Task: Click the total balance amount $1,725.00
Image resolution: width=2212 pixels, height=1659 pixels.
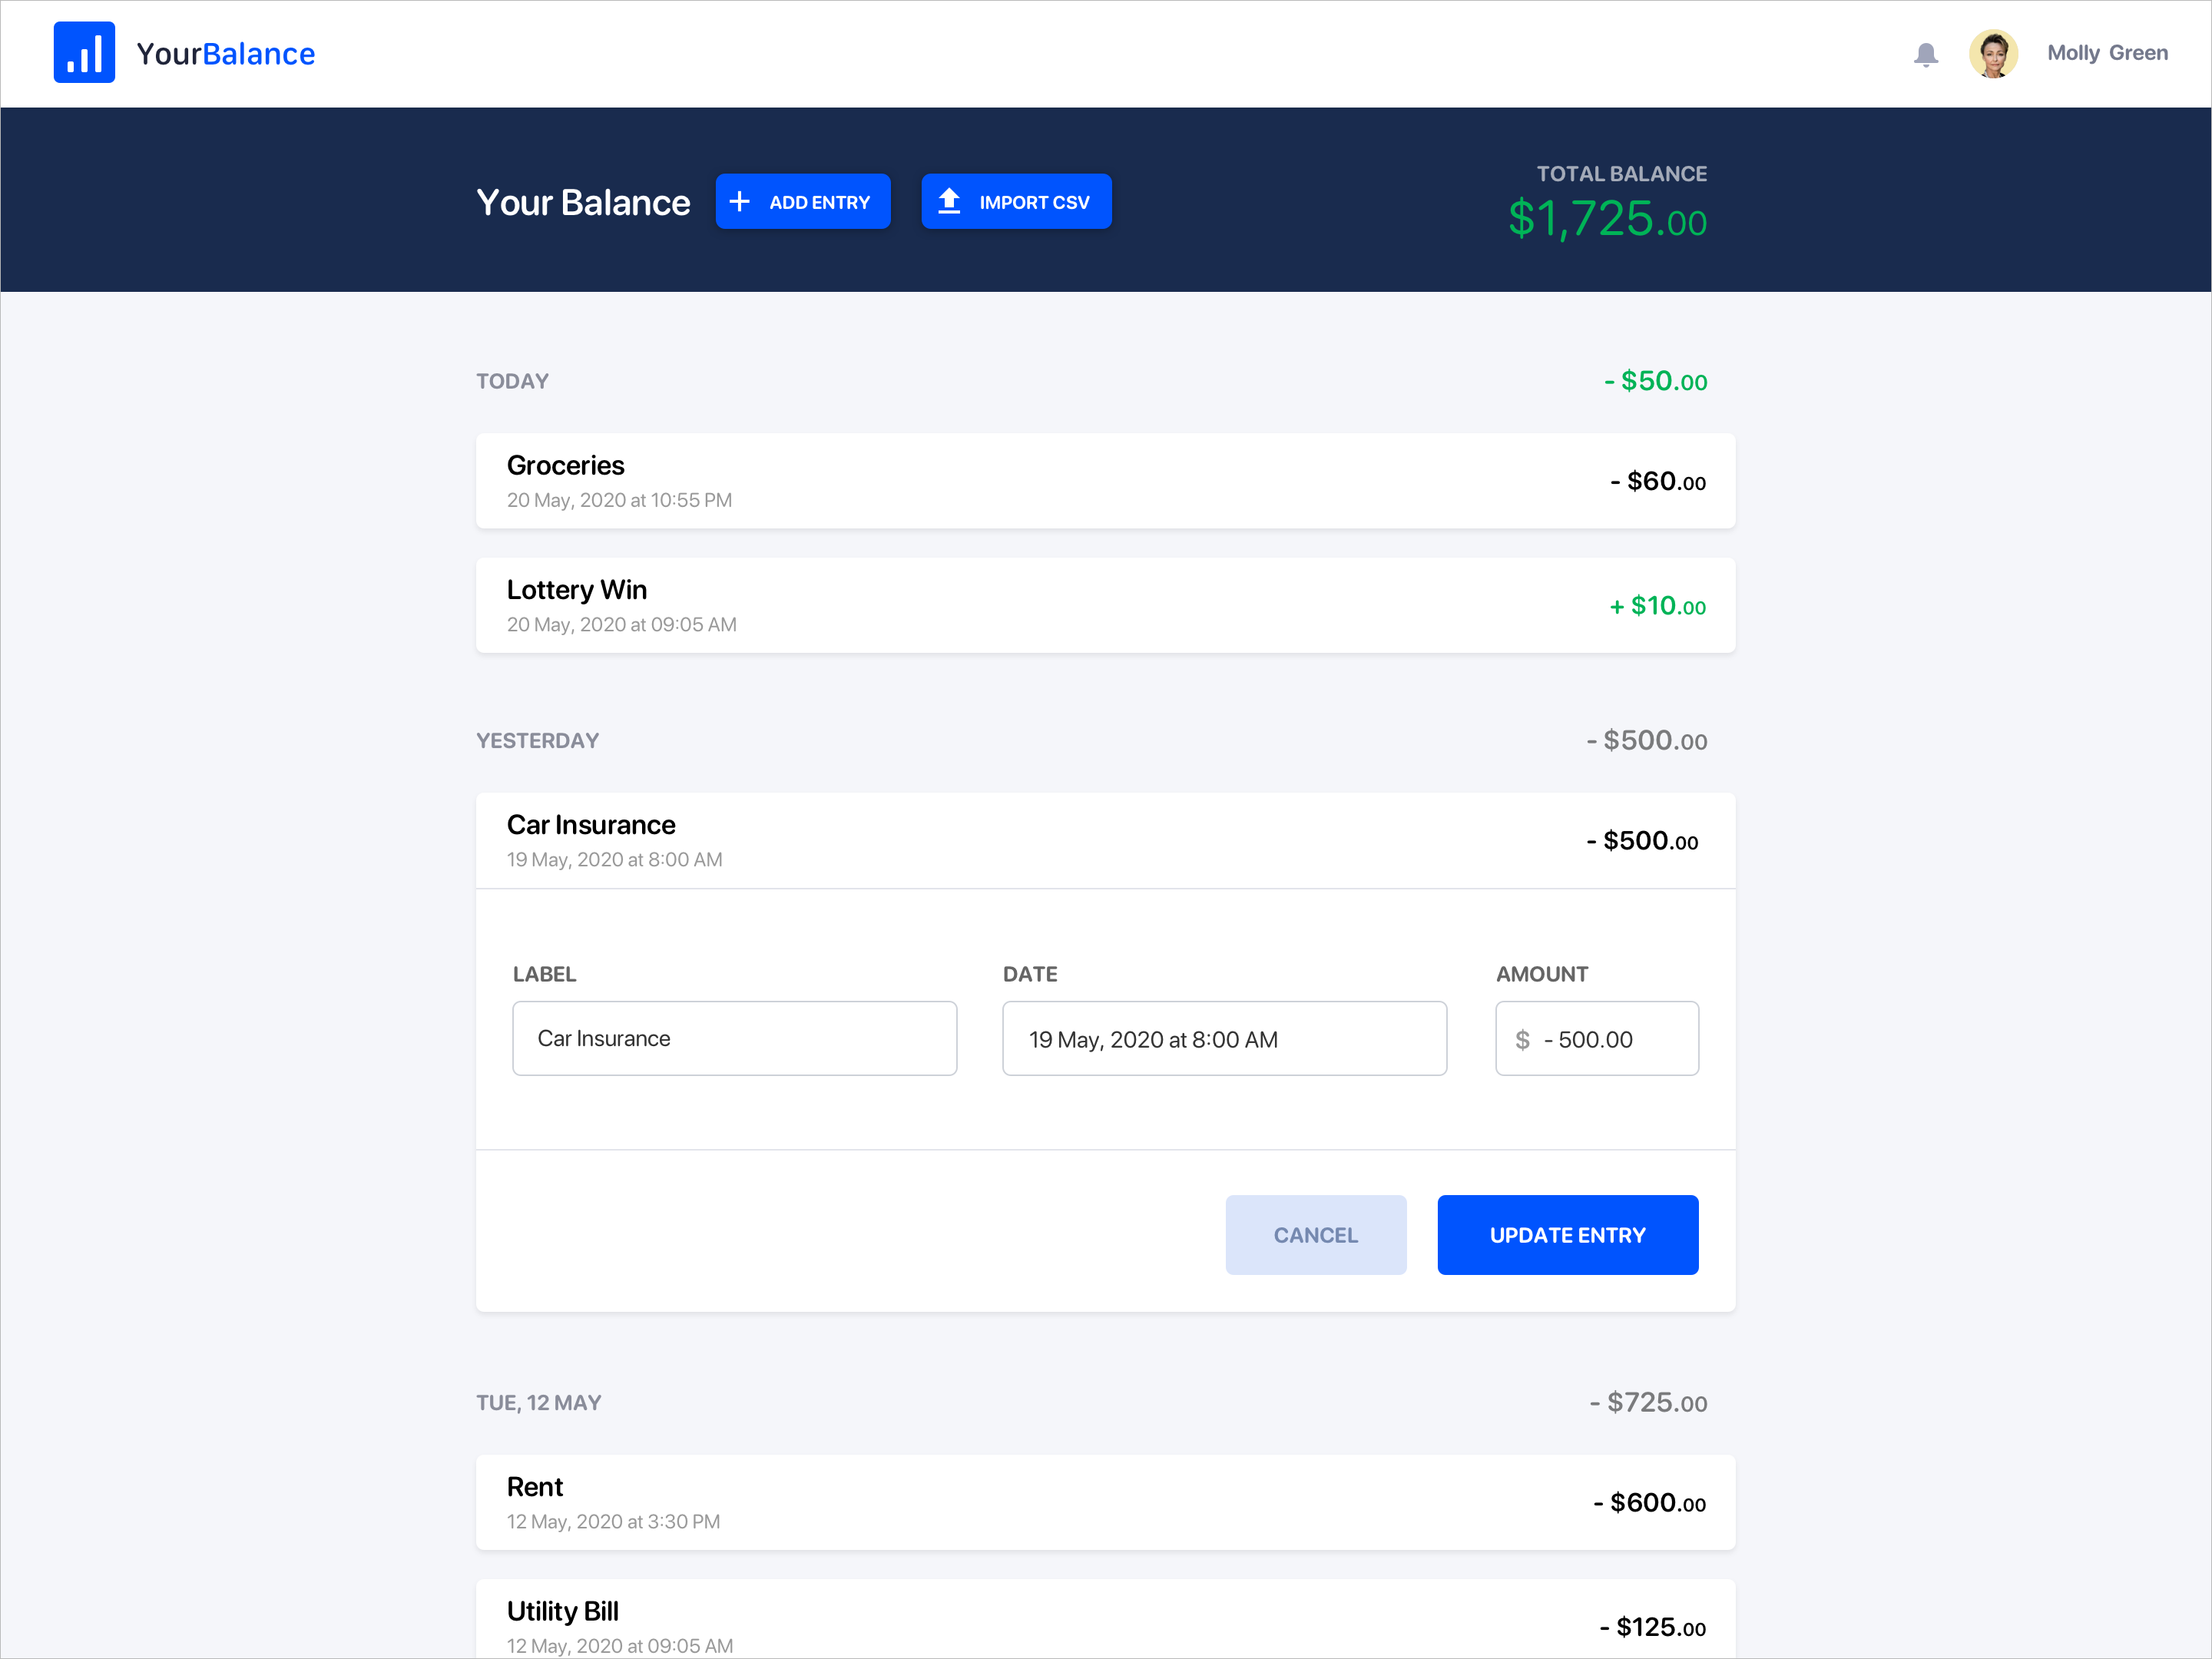Action: (x=1607, y=220)
